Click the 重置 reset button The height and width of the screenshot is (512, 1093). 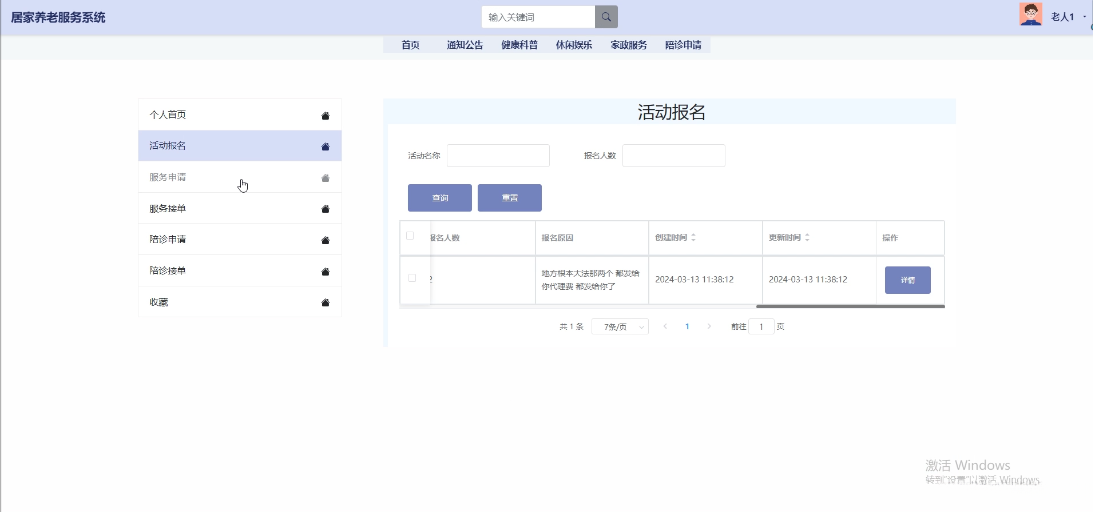[510, 198]
